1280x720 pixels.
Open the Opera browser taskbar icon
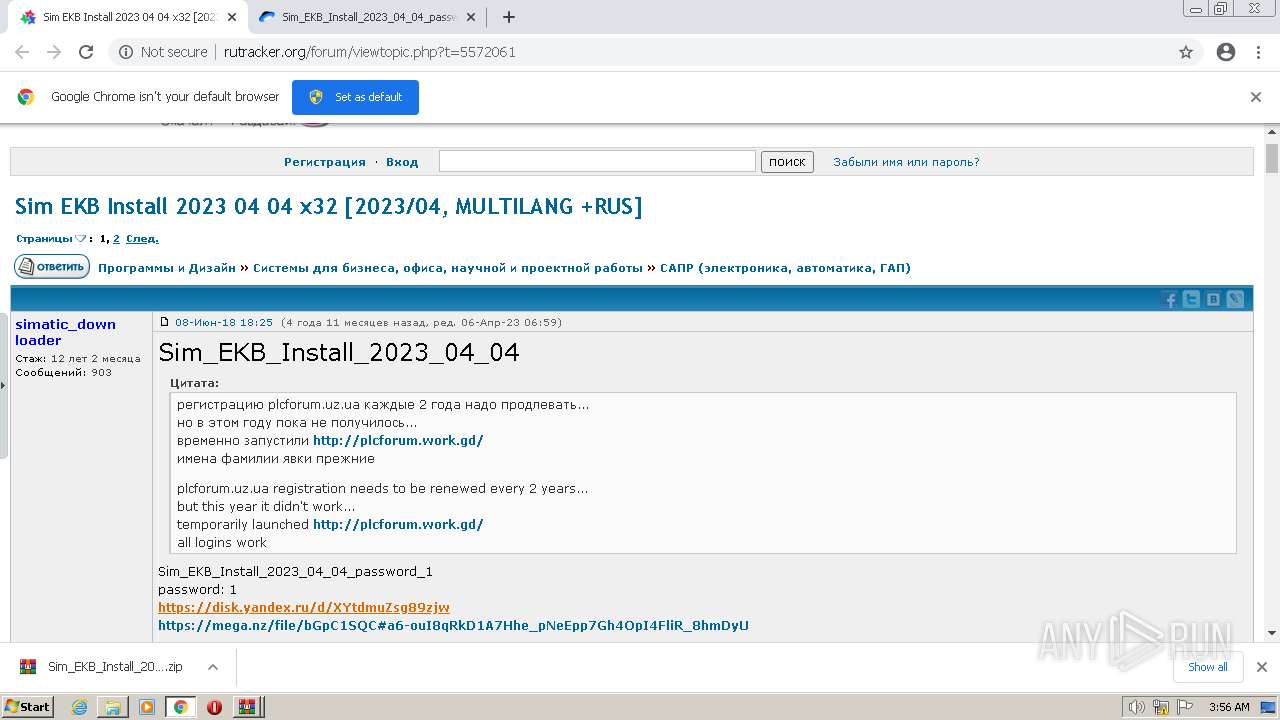pyautogui.click(x=214, y=707)
